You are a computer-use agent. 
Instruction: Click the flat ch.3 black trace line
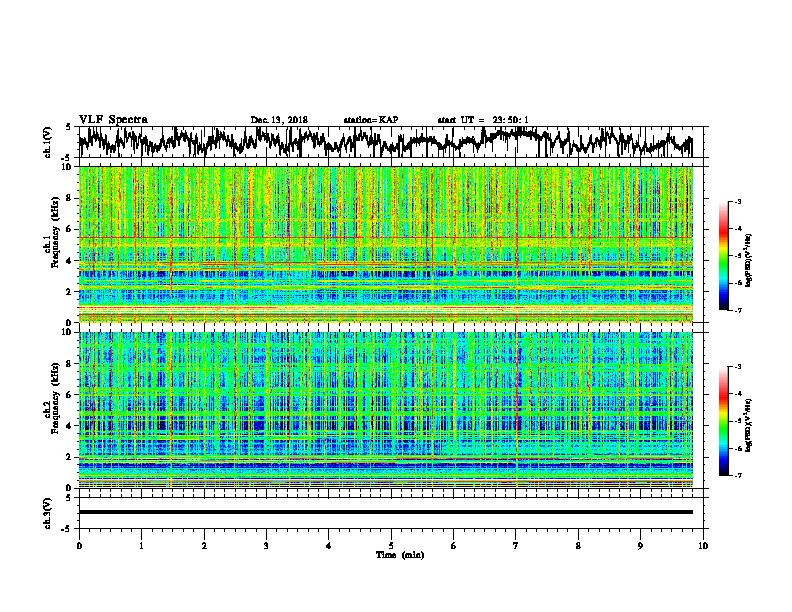(x=385, y=512)
